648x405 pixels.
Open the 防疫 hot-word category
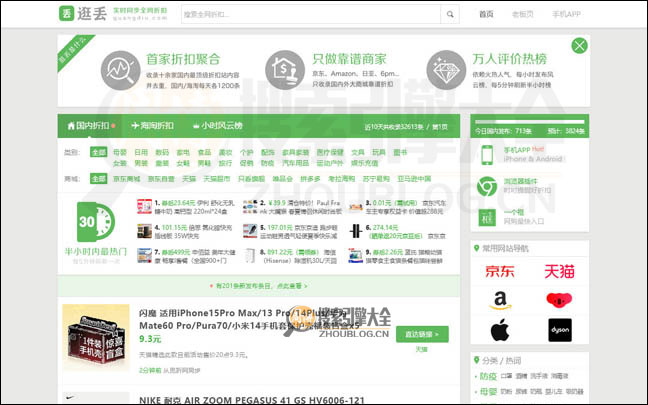click(488, 376)
